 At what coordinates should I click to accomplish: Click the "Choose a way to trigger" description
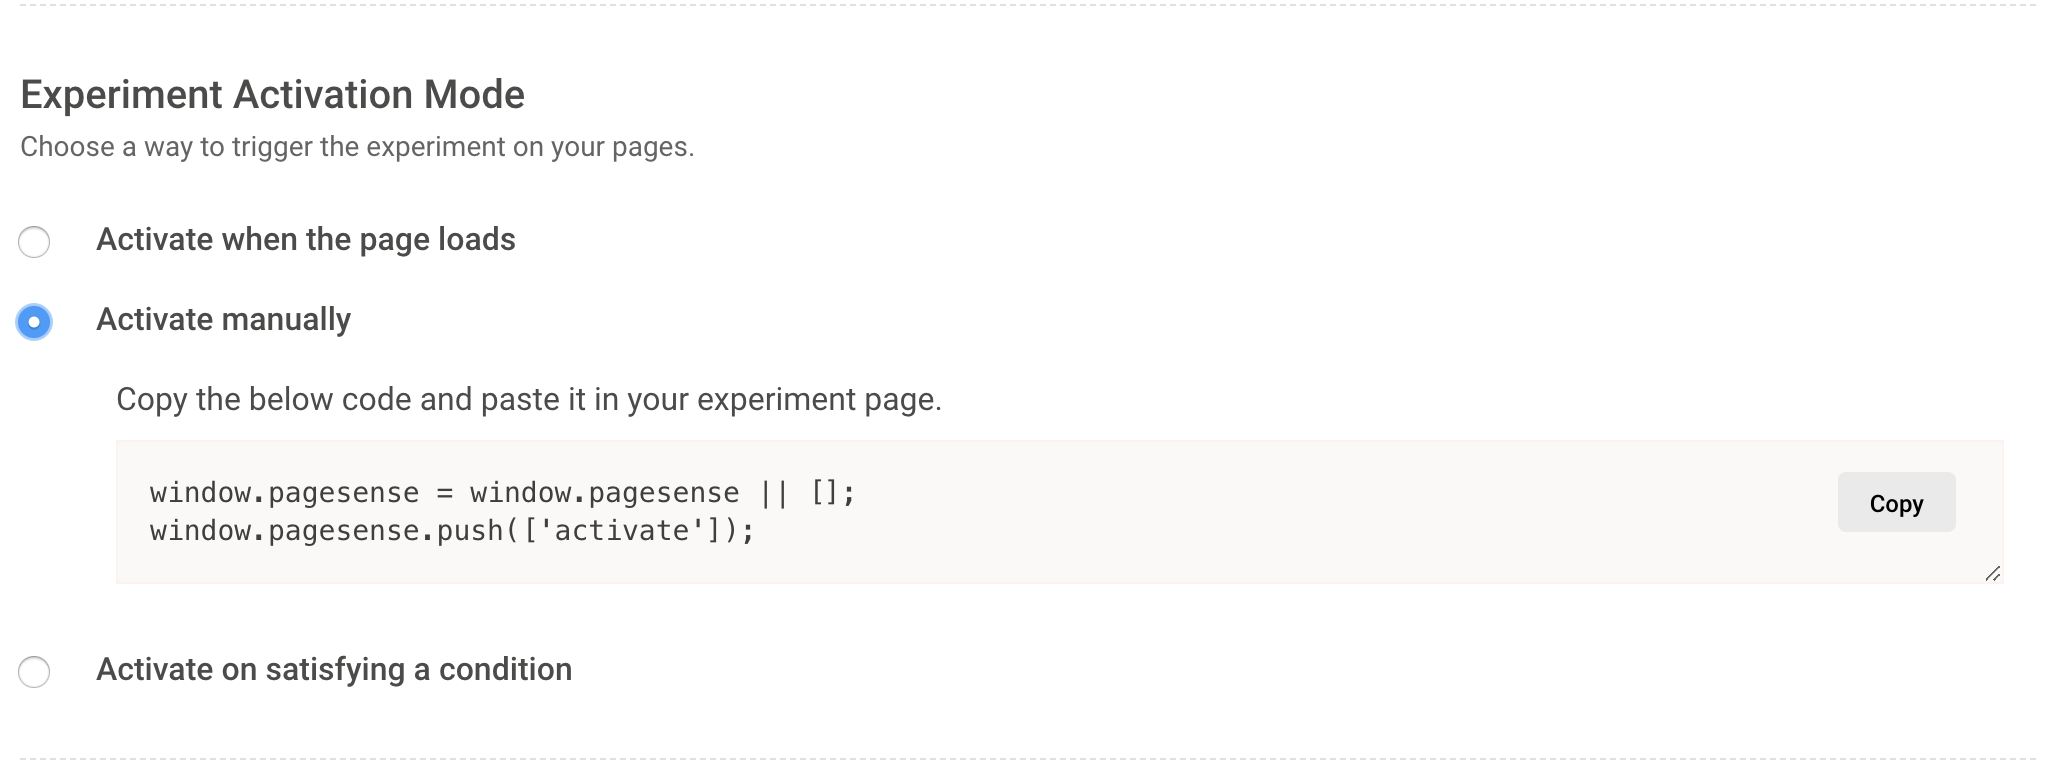[357, 147]
